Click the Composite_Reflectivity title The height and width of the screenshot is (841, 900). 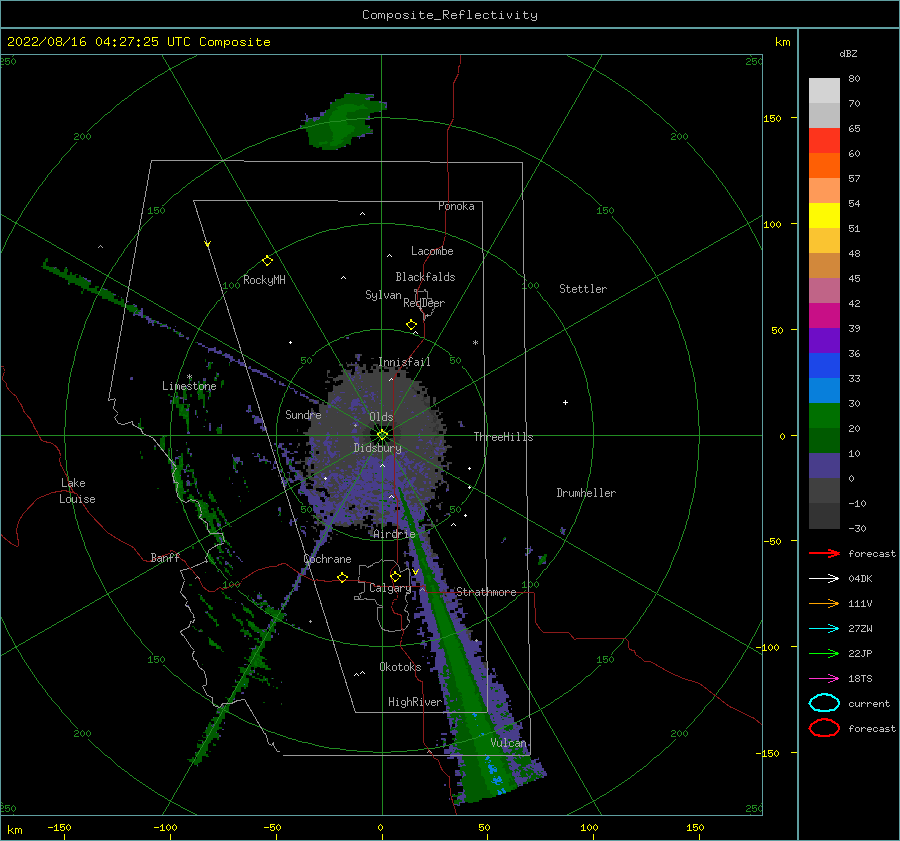point(450,14)
